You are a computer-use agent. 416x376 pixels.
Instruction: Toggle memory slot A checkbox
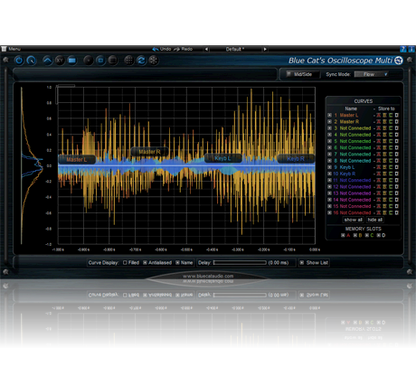[x=343, y=235]
